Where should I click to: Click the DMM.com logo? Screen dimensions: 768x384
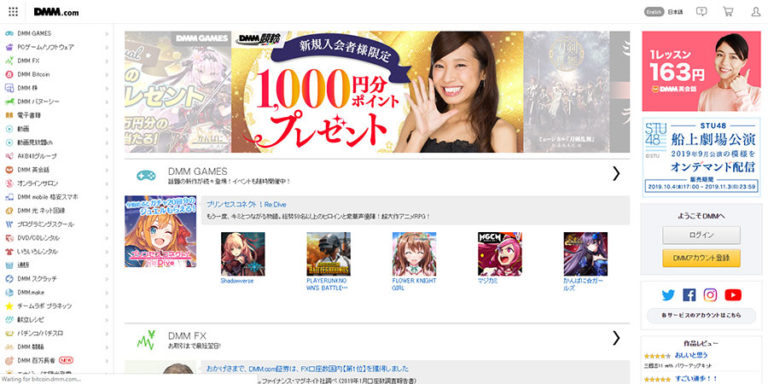click(56, 12)
